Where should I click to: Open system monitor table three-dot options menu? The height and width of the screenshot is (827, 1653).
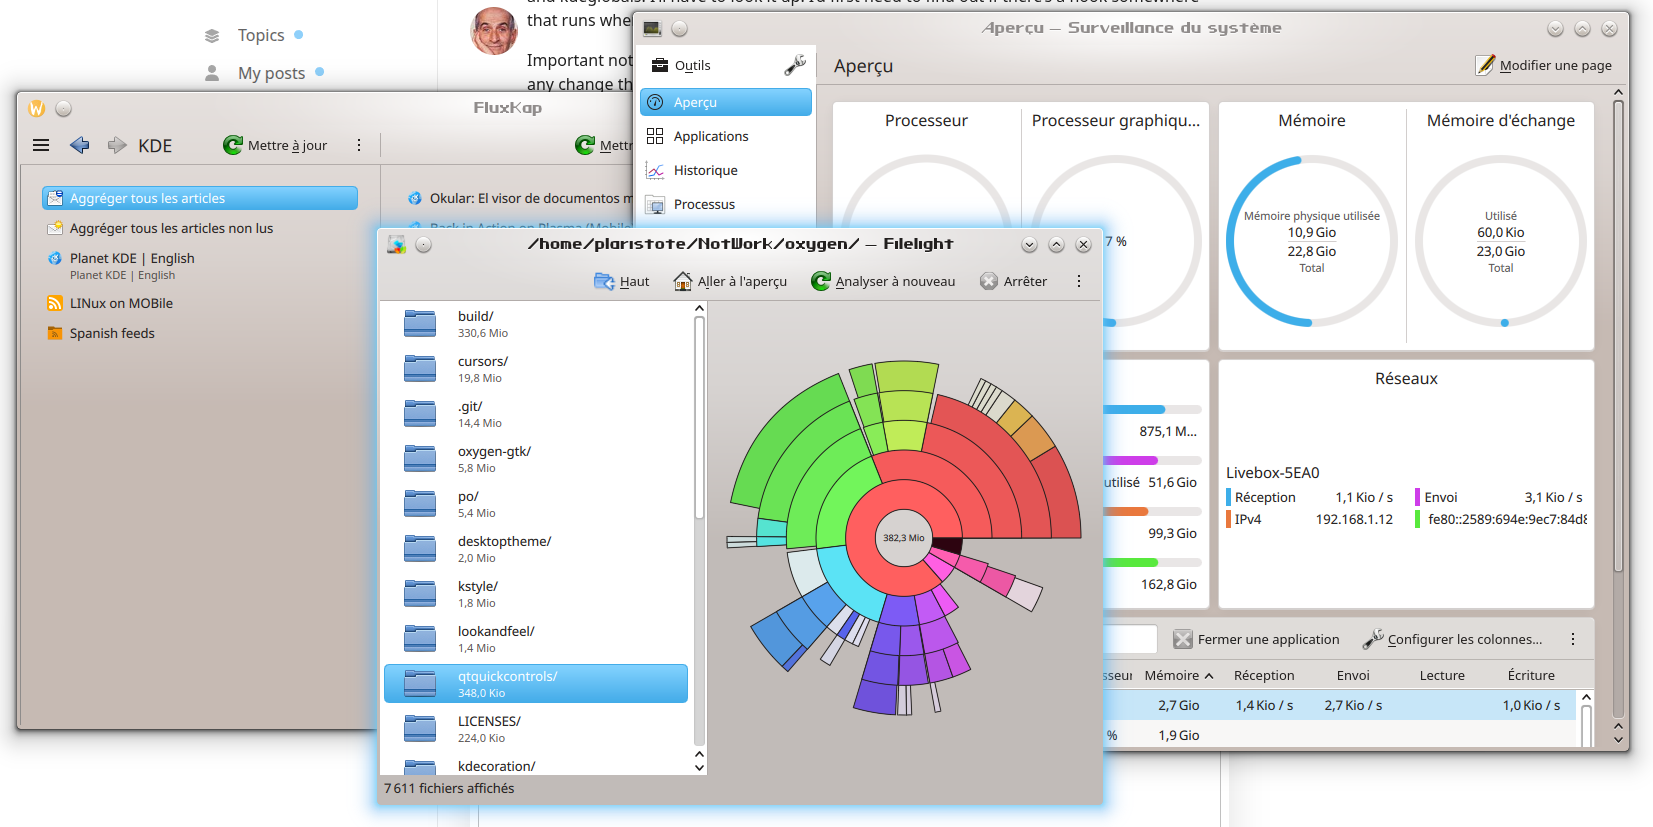1572,639
